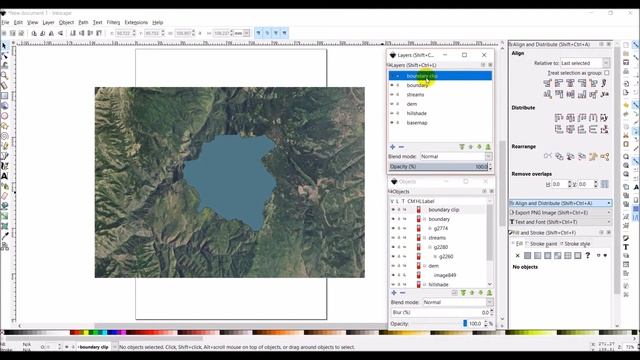This screenshot has height=360, width=640.
Task: Collapse the dem group in Objects
Action: pos(424,266)
